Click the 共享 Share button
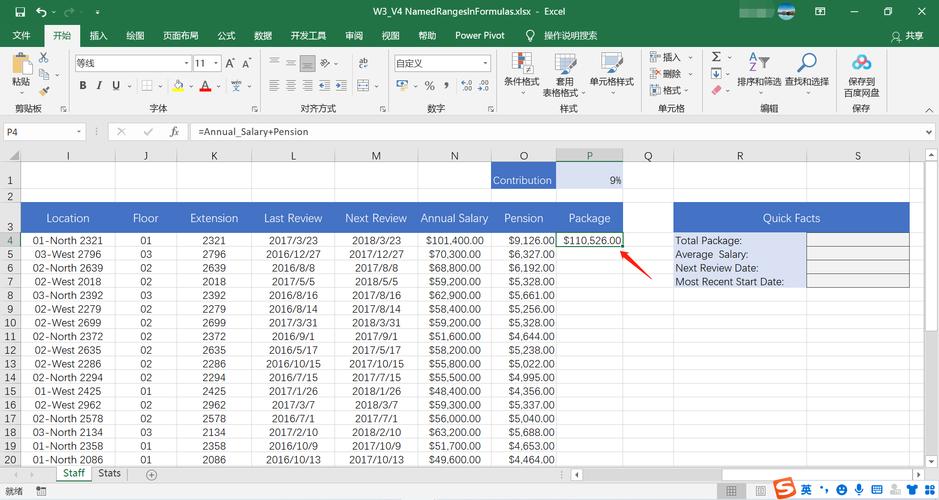The height and width of the screenshot is (500, 939). (907, 36)
